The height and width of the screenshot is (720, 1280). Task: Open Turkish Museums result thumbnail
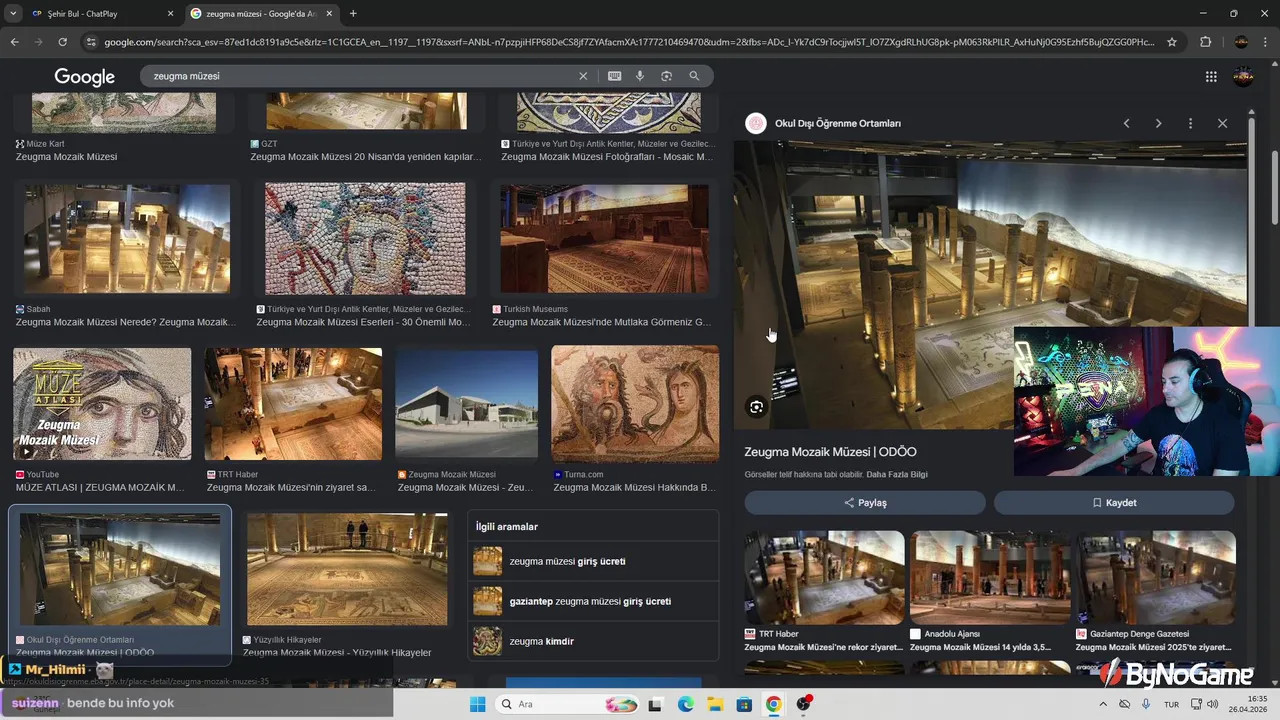coord(604,239)
